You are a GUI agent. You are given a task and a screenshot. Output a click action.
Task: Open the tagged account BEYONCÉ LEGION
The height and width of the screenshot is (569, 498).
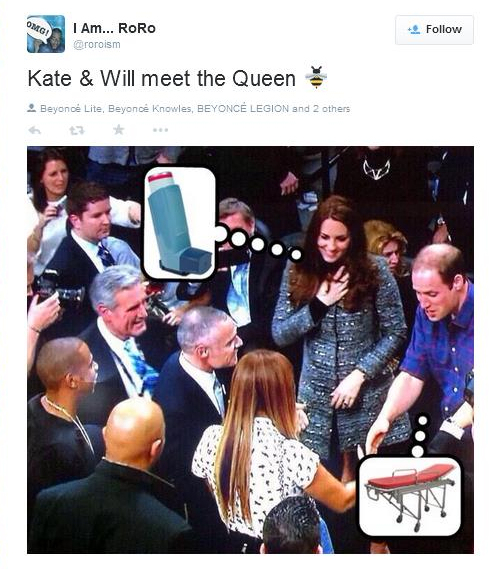point(243,109)
